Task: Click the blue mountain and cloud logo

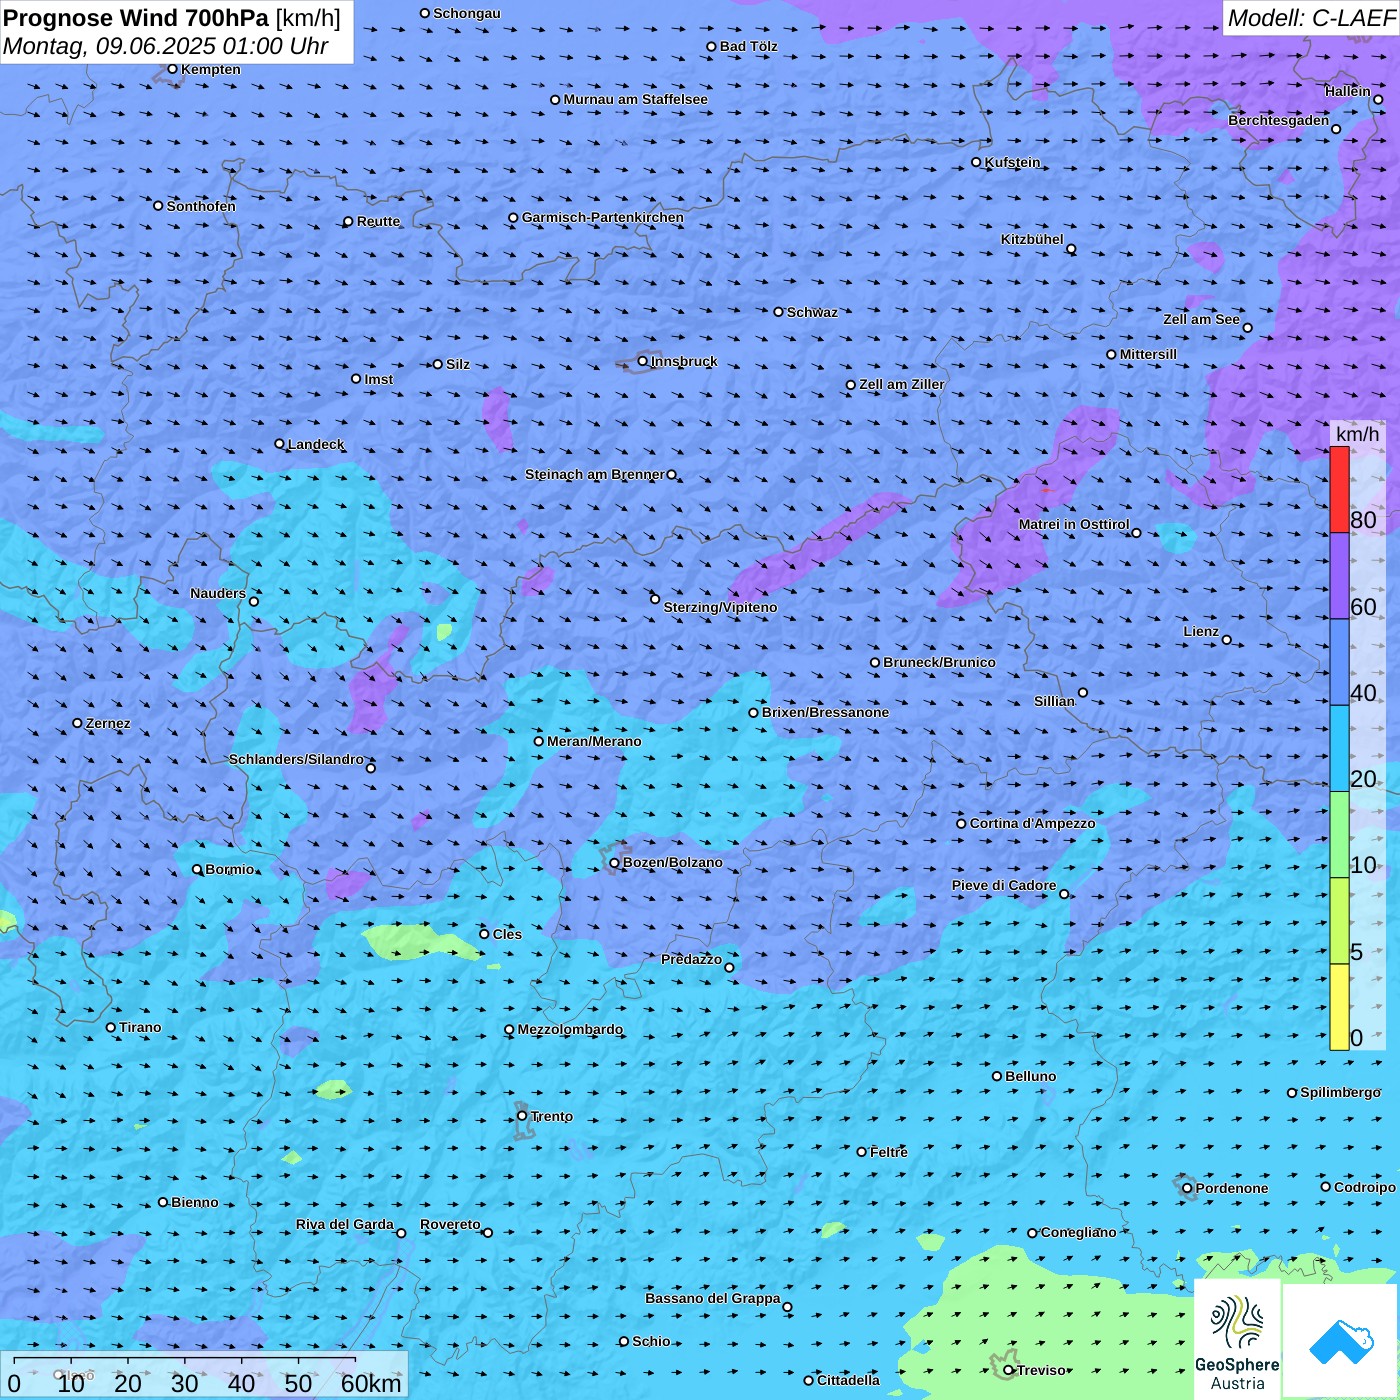Action: point(1340,1340)
